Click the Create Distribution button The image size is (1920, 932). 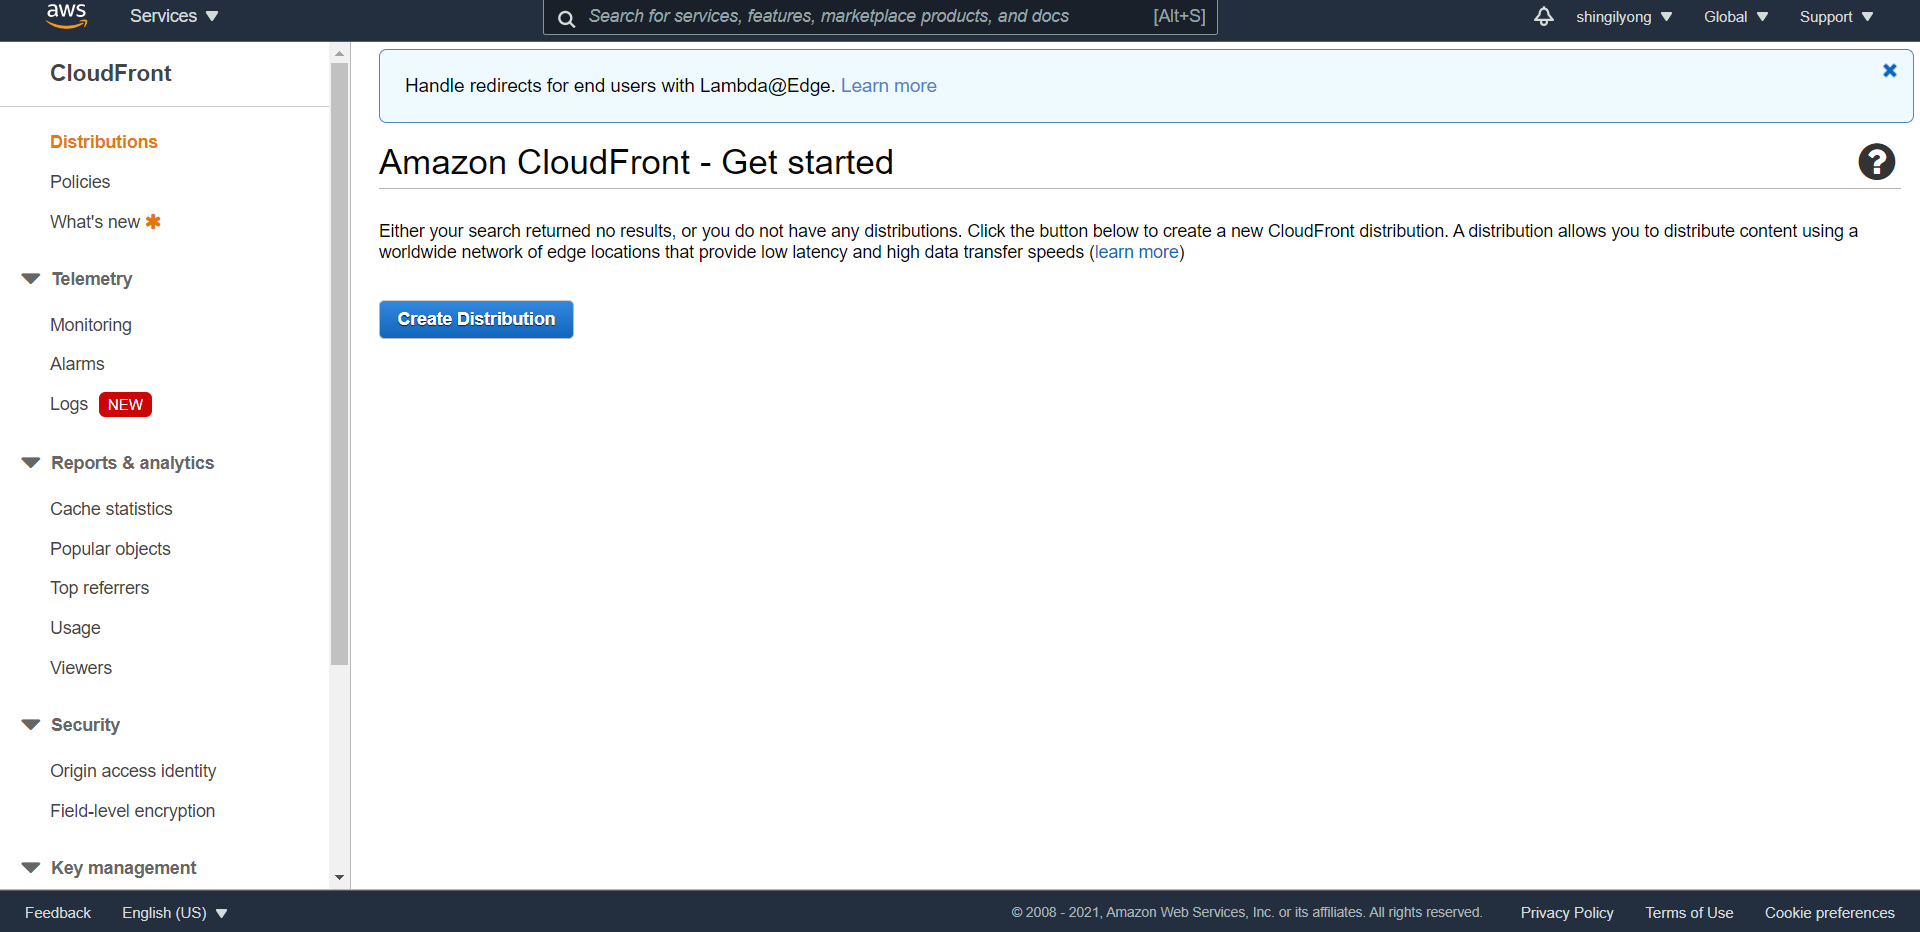(x=476, y=319)
